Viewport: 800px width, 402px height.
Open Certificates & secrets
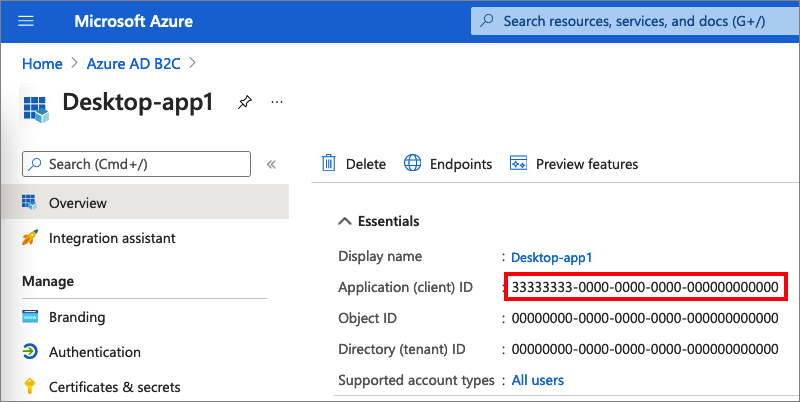click(114, 386)
